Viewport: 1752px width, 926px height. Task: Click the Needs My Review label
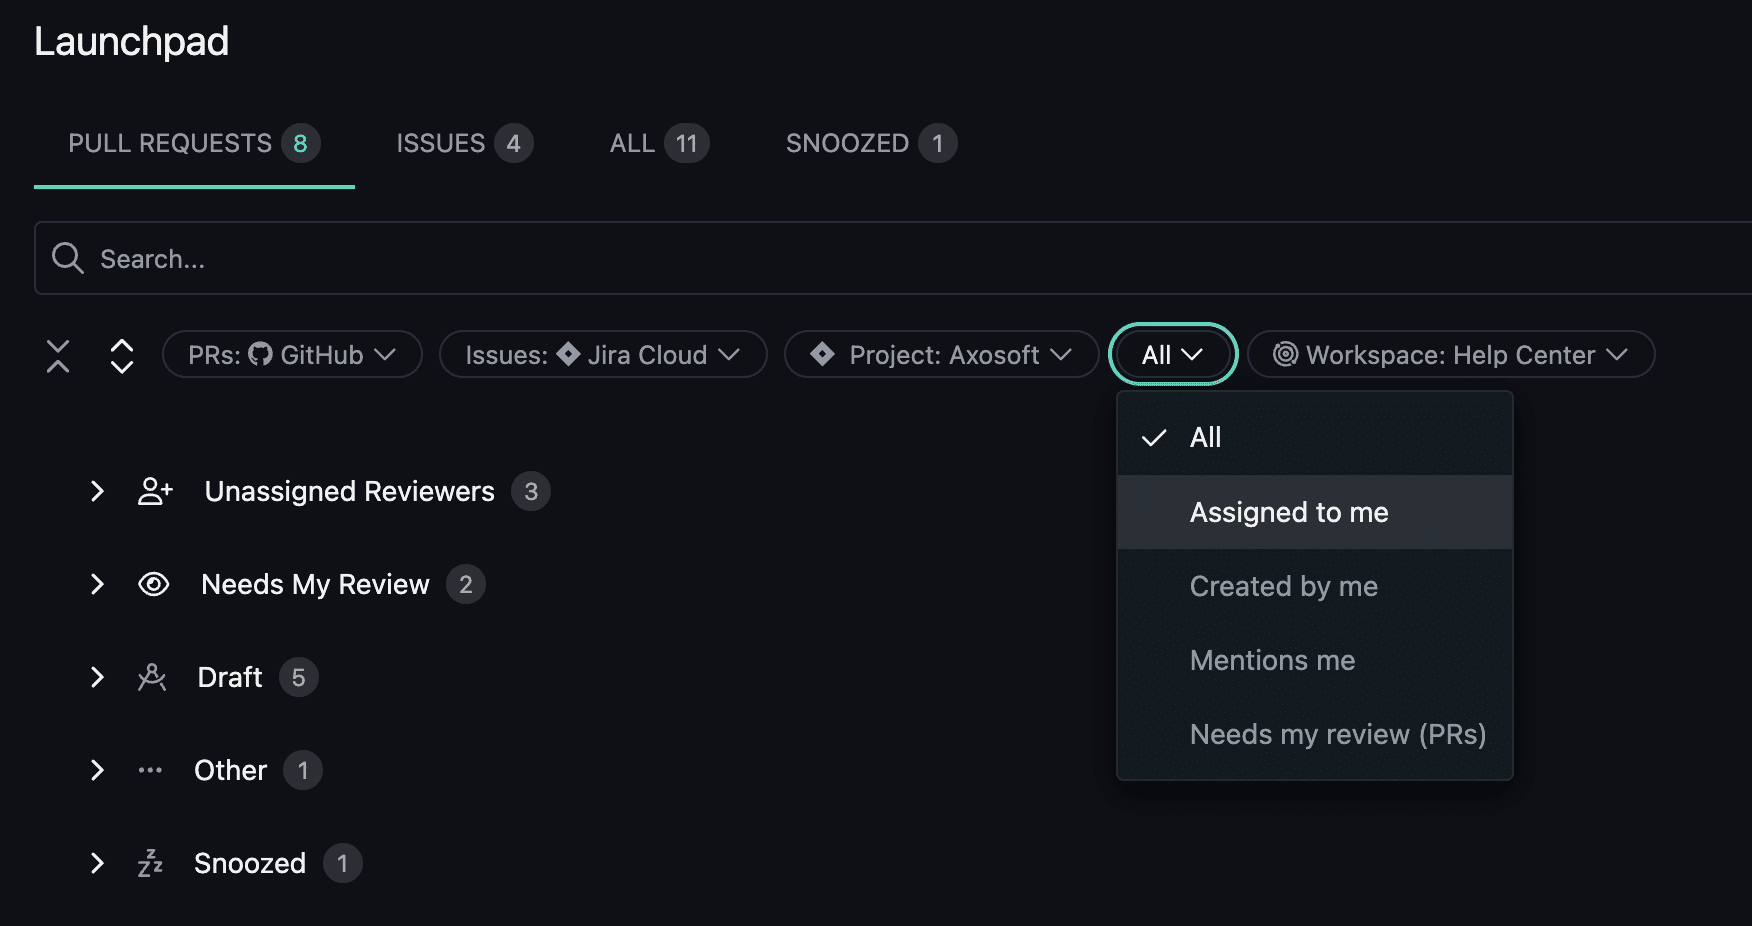(x=315, y=584)
